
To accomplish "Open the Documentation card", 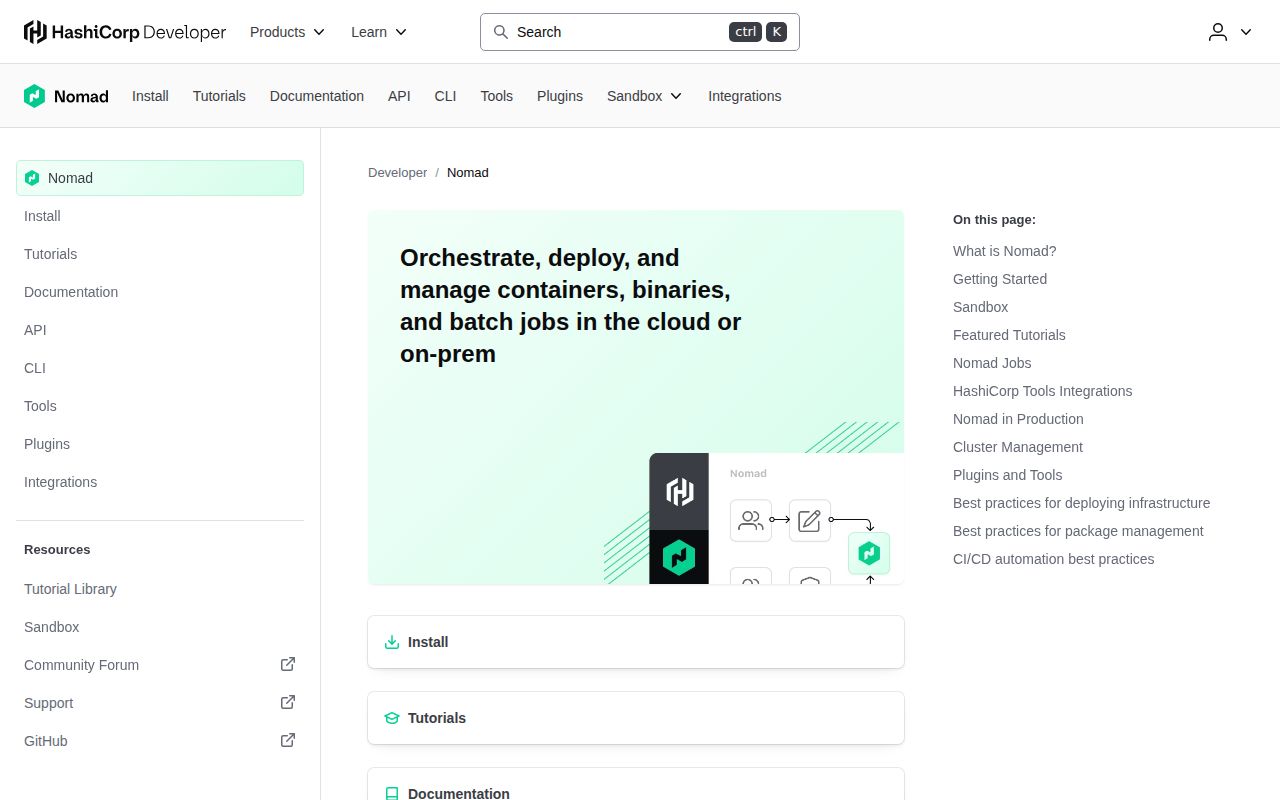I will pos(636,784).
